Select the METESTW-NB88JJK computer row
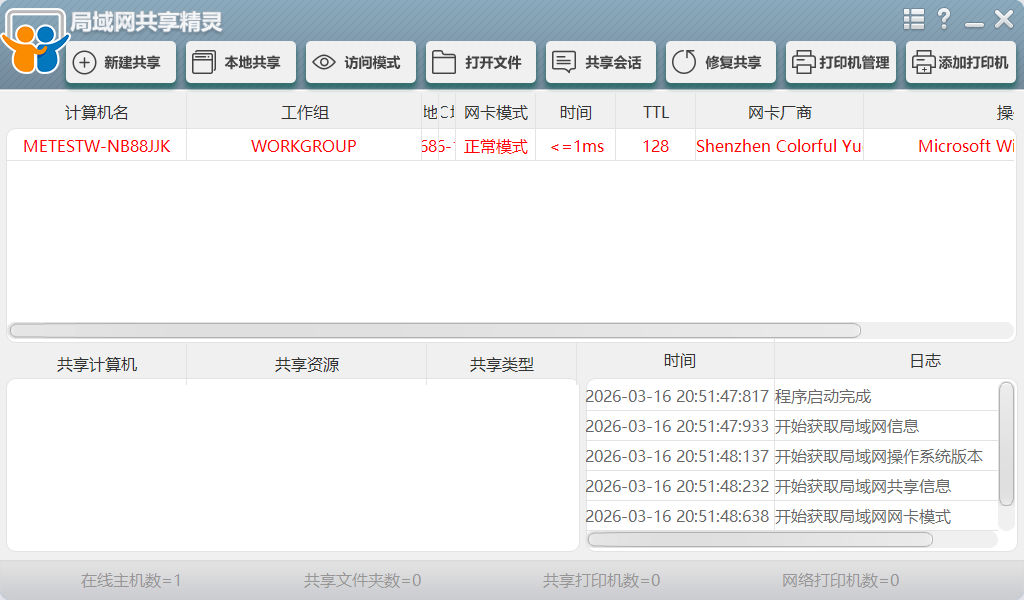Viewport: 1024px width, 600px height. (96, 145)
